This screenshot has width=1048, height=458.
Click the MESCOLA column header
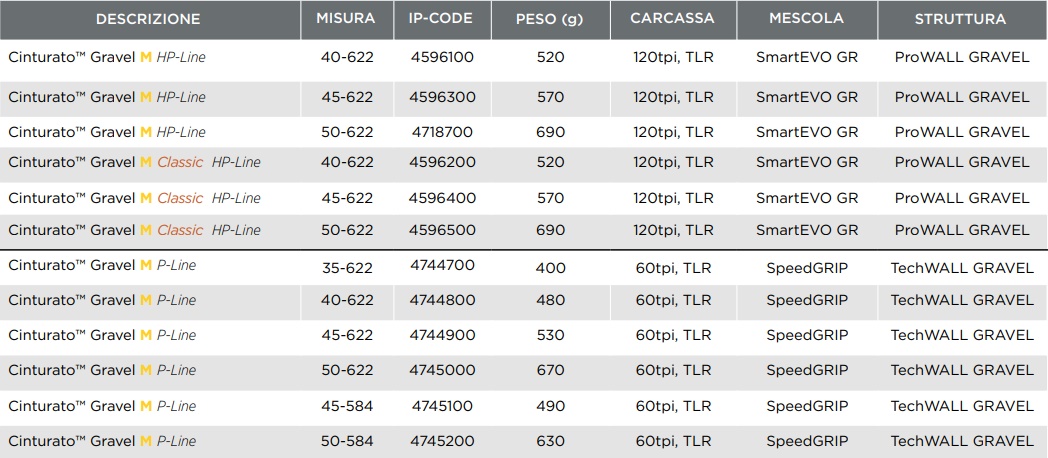click(x=806, y=19)
